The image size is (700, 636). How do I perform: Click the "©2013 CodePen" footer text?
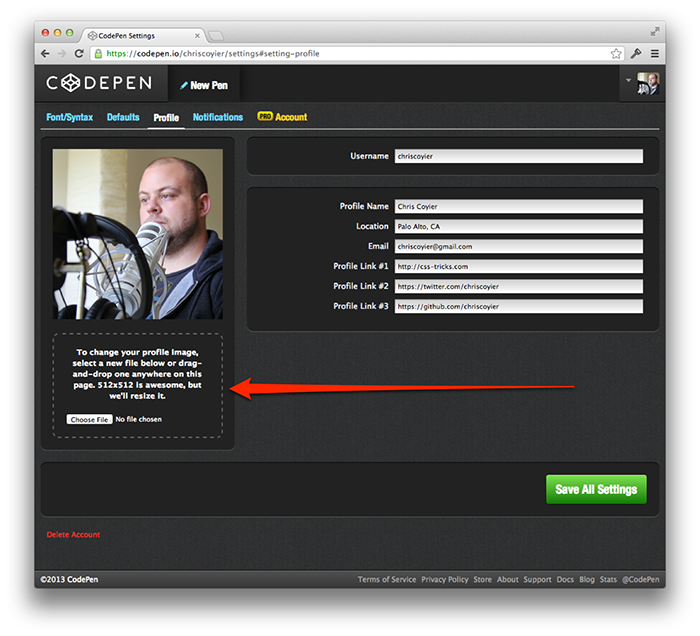69,579
